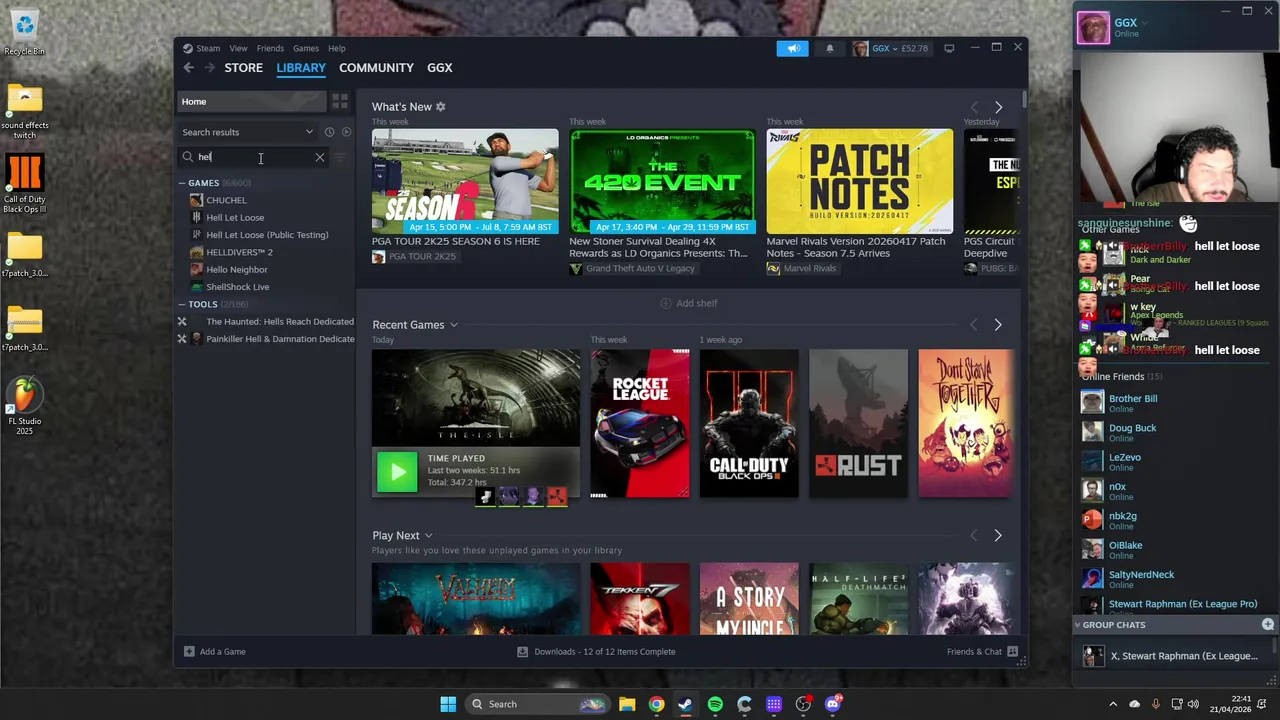Image resolution: width=1280 pixels, height=720 pixels.
Task: Open the Friends menu
Action: (x=270, y=48)
